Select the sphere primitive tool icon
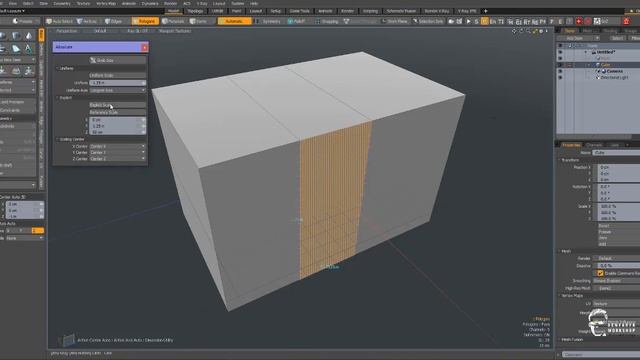The image size is (640, 360). (3, 36)
